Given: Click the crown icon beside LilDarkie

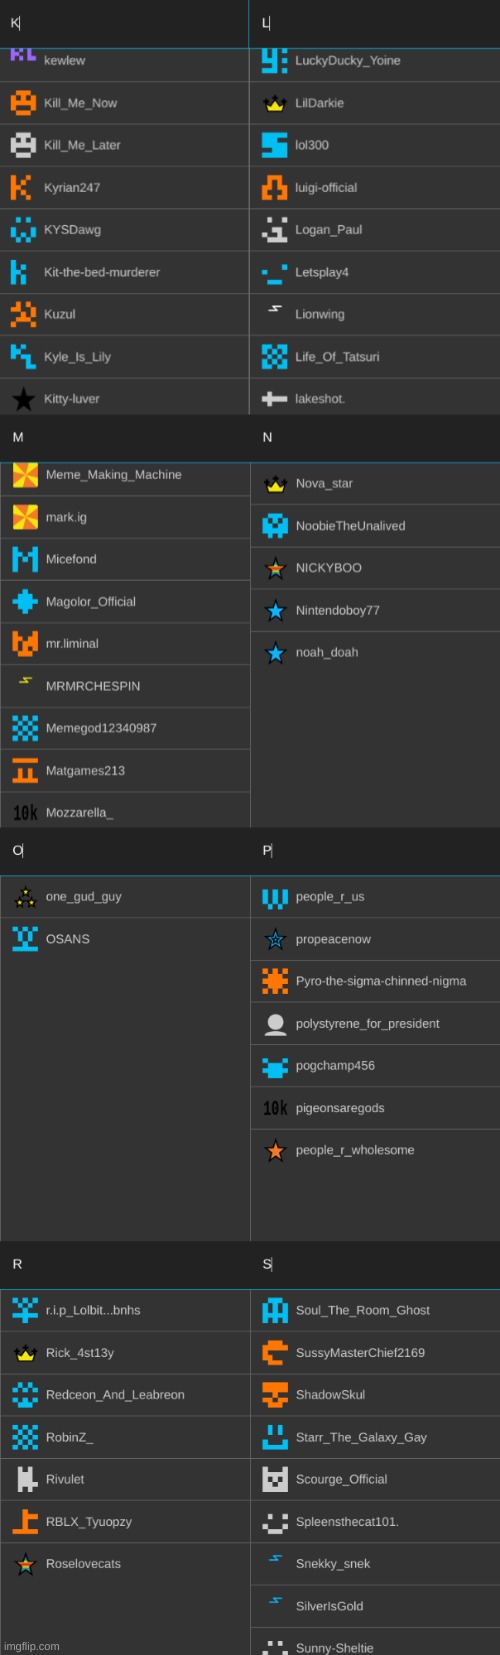Looking at the screenshot, I should [274, 103].
